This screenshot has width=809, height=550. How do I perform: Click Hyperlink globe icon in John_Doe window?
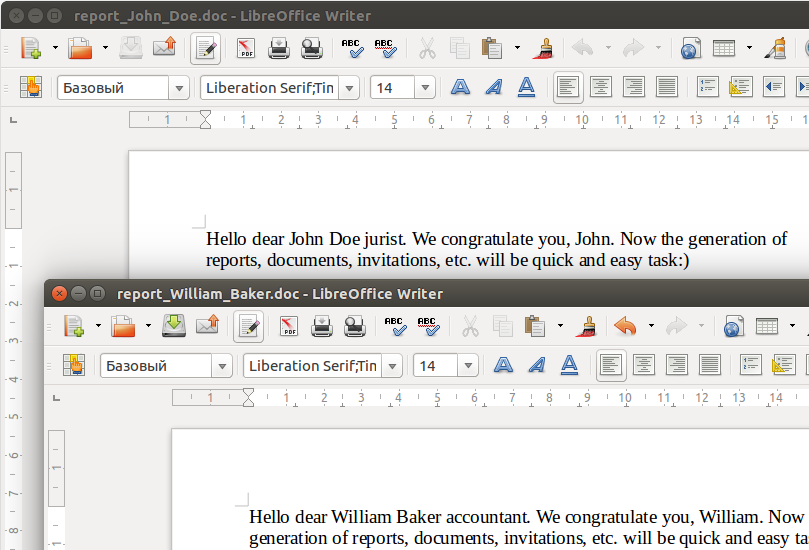click(x=691, y=48)
